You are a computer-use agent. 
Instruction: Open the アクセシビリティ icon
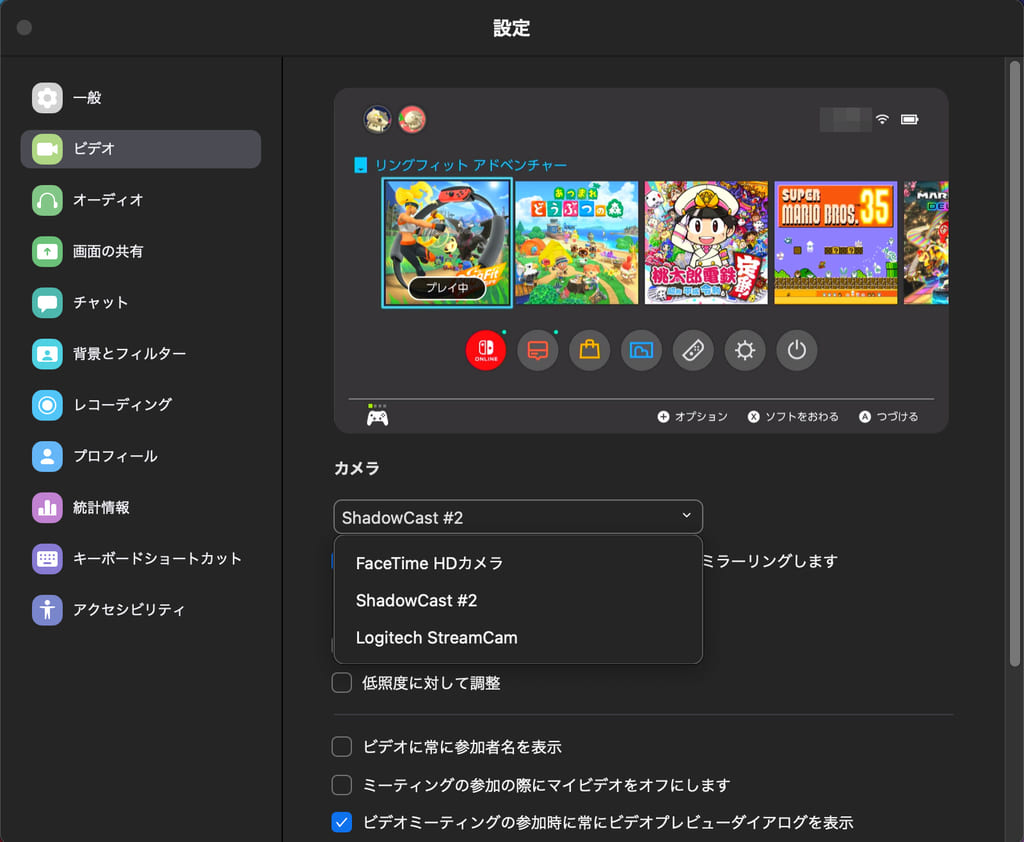click(47, 610)
